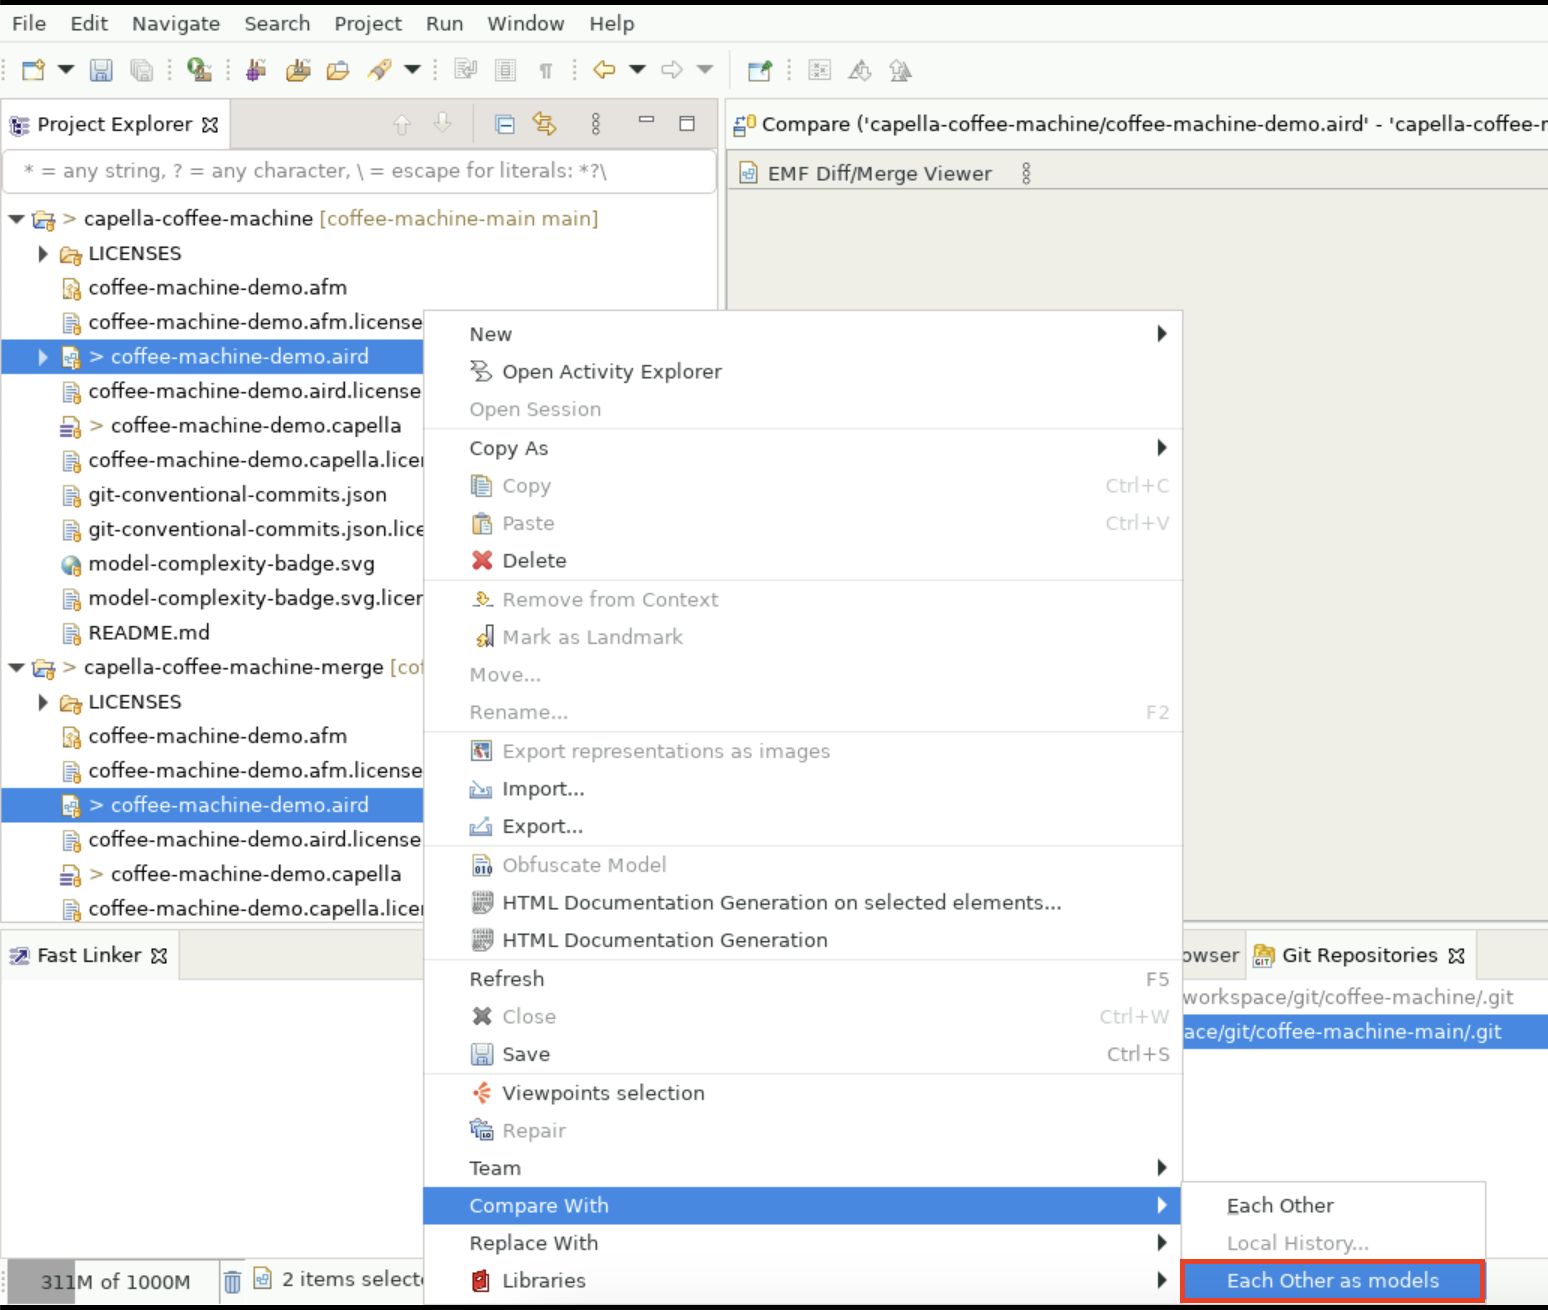Toggle the Pin Editor icon
This screenshot has height=1310, width=1548.
pos(760,70)
